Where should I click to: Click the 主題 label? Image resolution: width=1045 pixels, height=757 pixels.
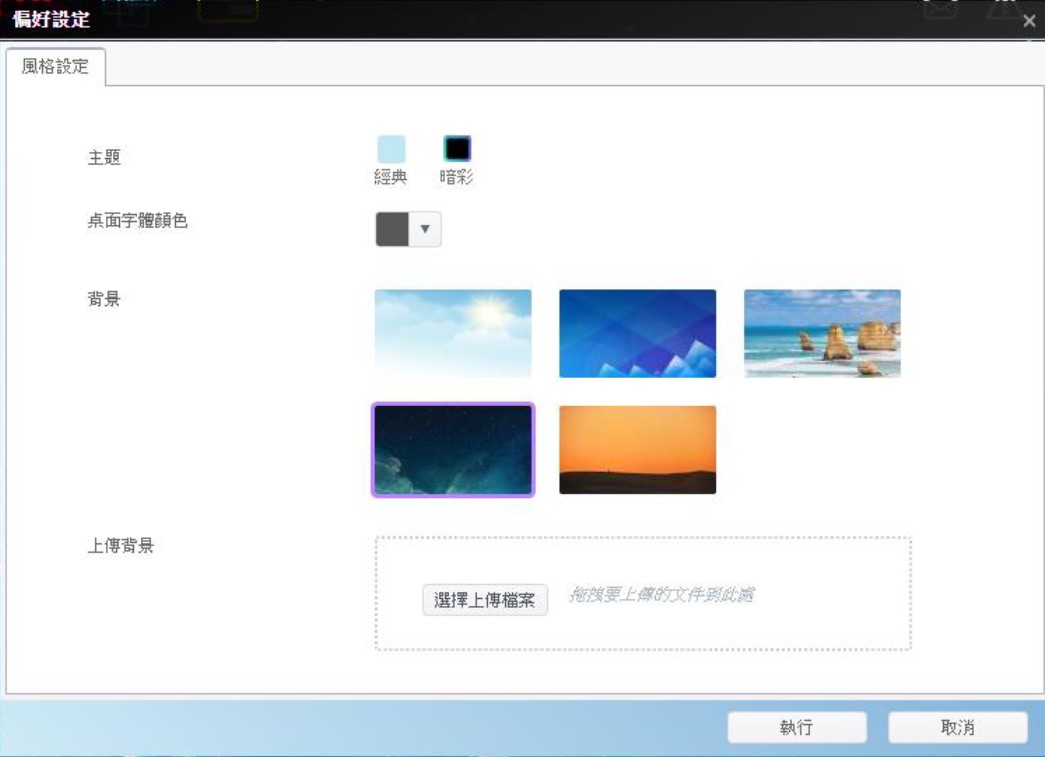click(x=104, y=157)
